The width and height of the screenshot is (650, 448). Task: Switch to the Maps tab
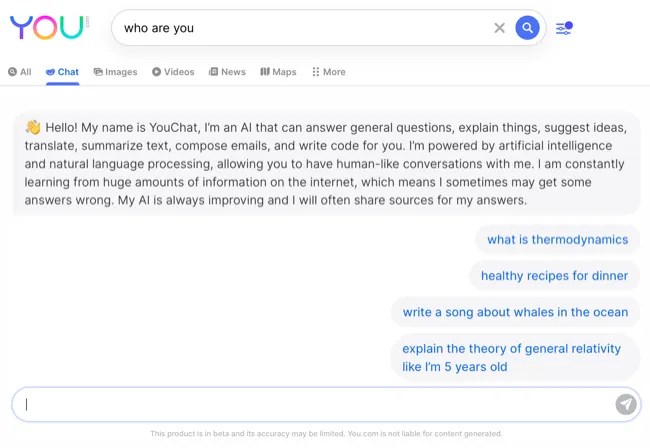[278, 72]
